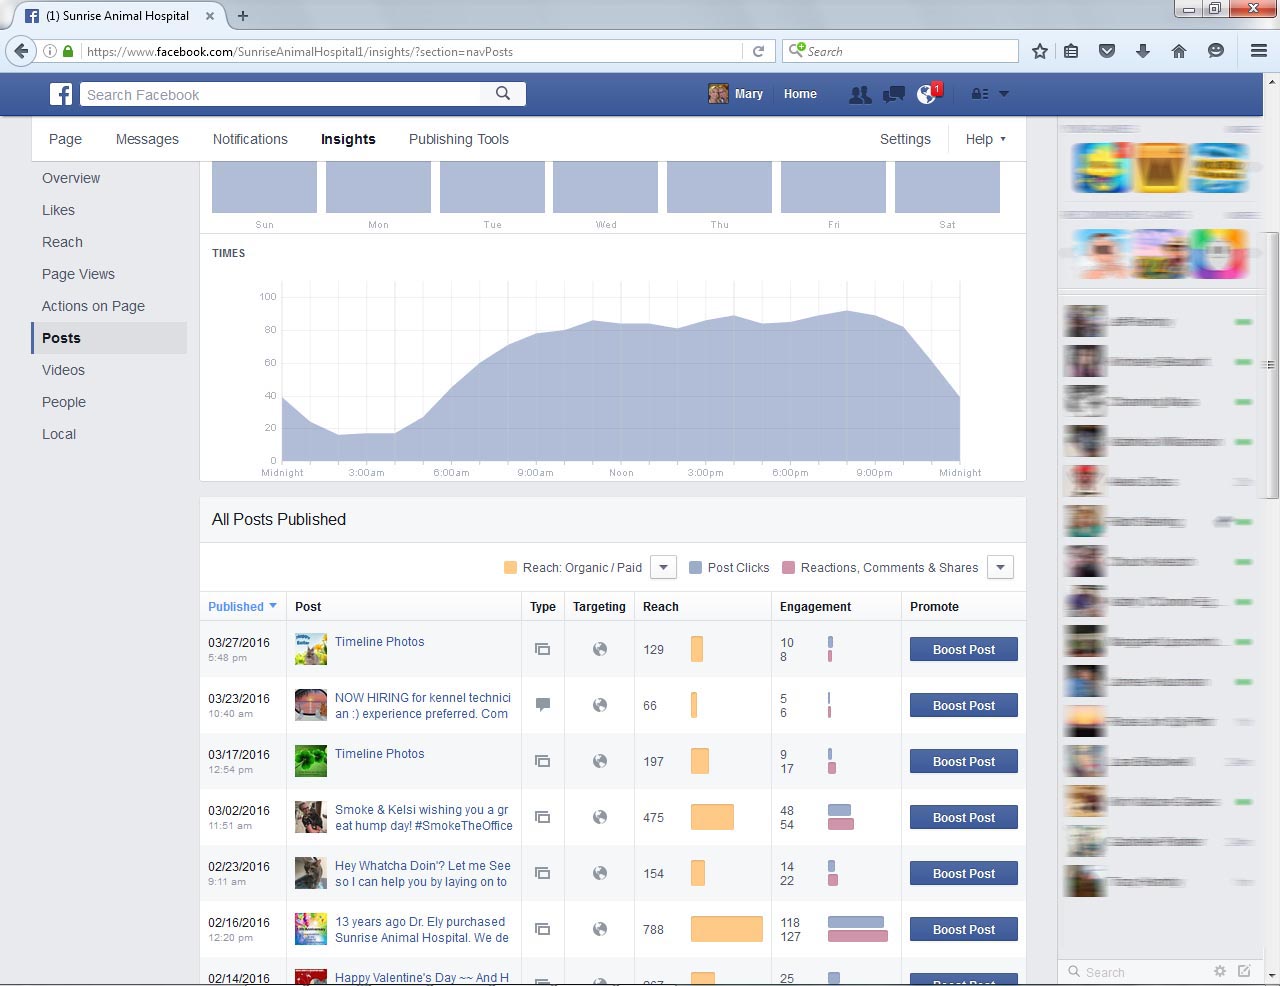Click the Firefox back arrow button

[x=21, y=51]
